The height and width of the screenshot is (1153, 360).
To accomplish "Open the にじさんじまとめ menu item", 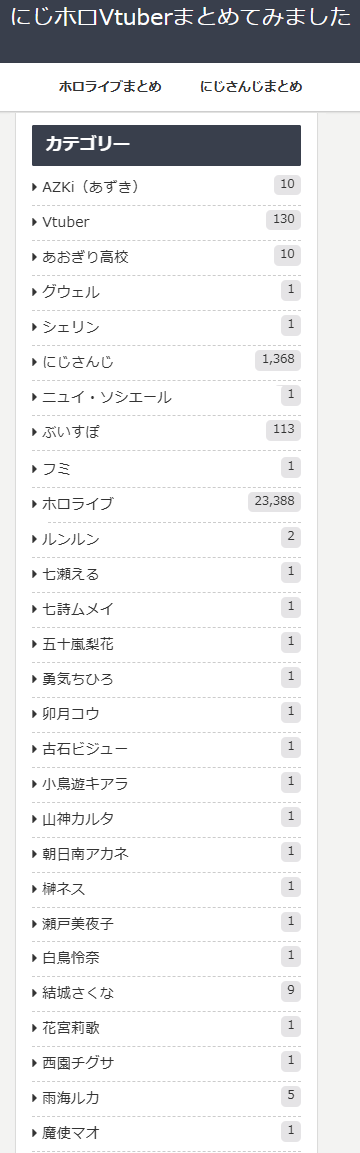I will tap(251, 87).
